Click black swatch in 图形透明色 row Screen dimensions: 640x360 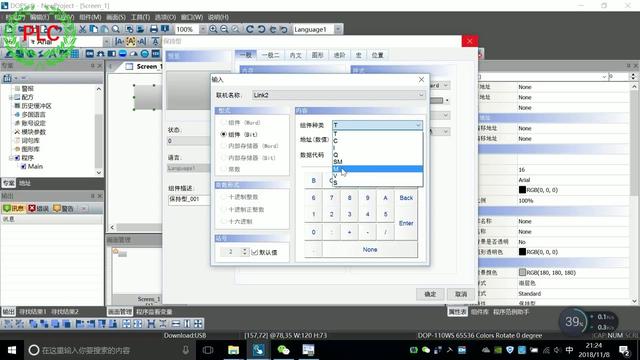[x=522, y=252]
